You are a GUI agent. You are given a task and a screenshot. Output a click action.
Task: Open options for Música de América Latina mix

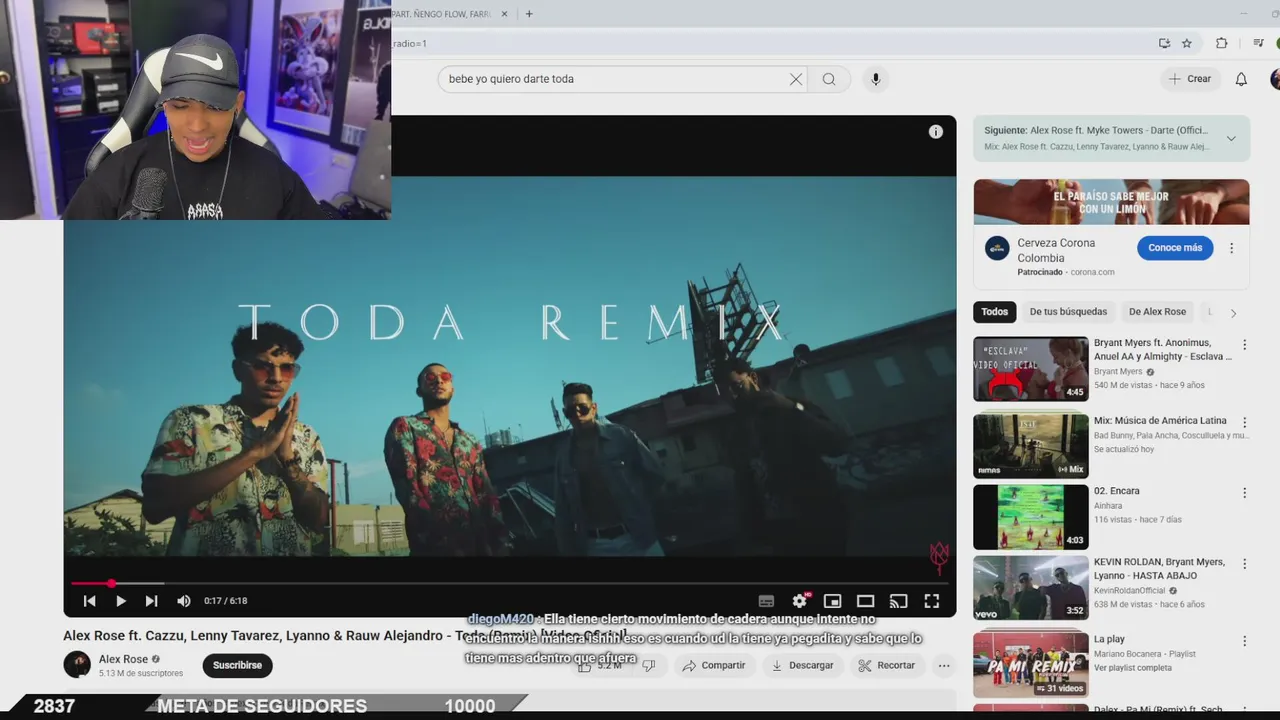point(1245,423)
